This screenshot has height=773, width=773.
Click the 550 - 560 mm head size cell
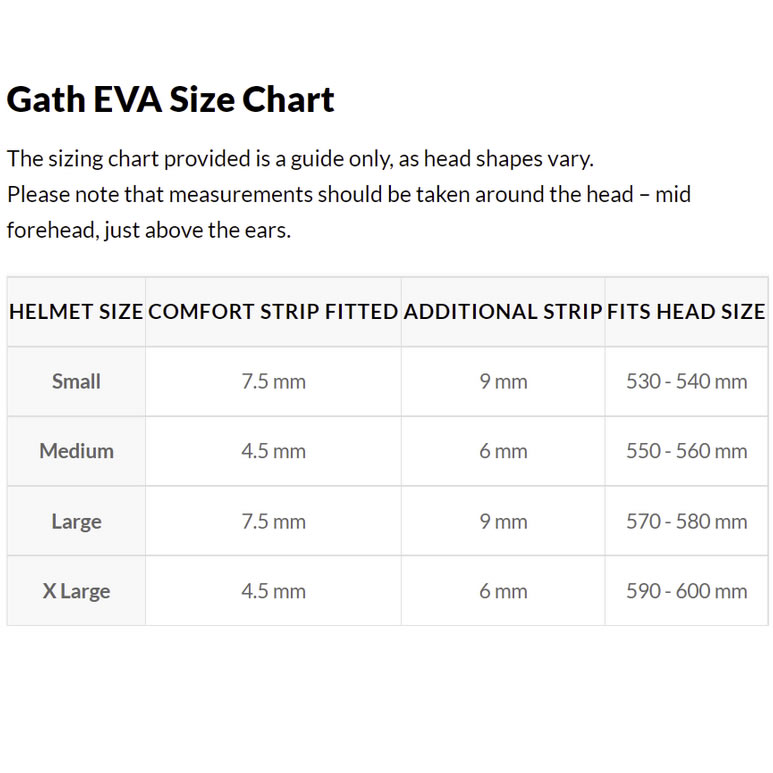click(x=686, y=451)
